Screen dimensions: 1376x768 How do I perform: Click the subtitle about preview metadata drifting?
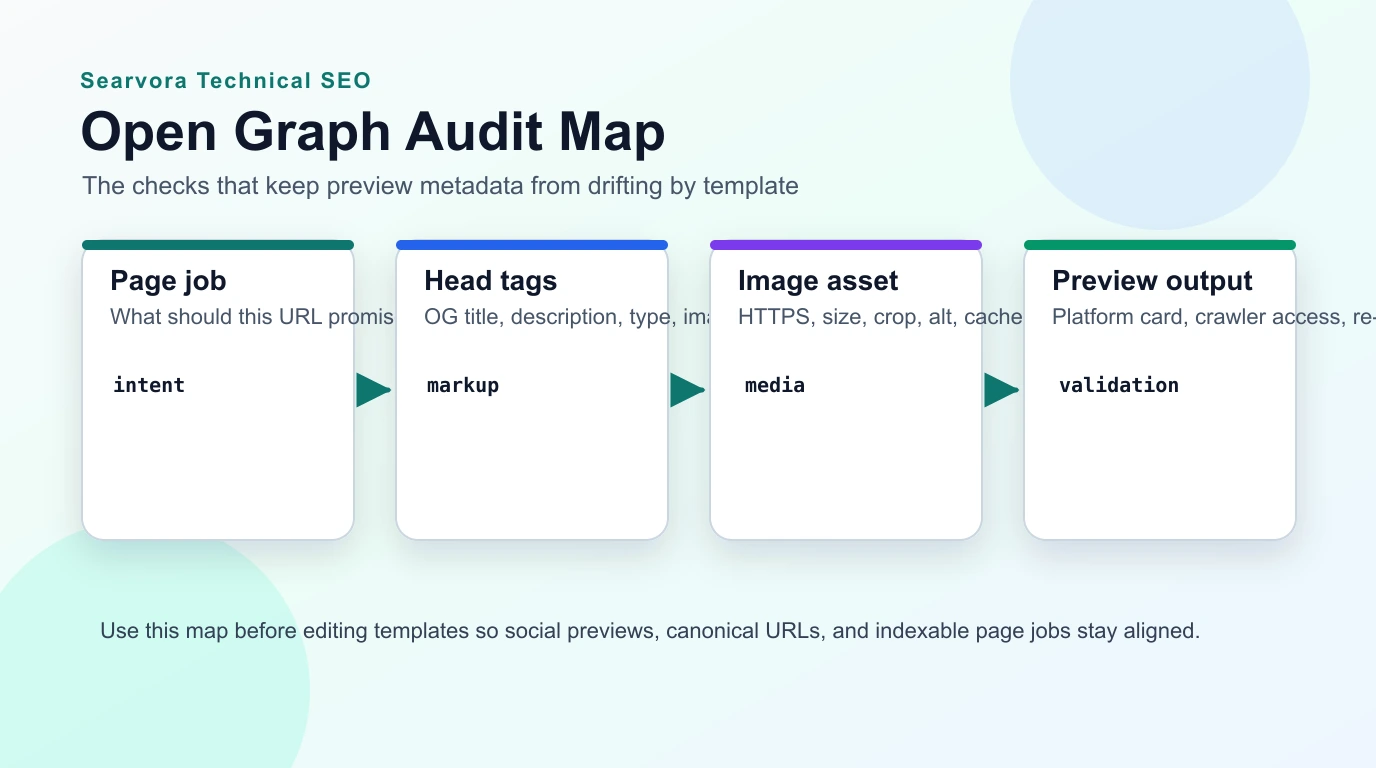tap(440, 186)
